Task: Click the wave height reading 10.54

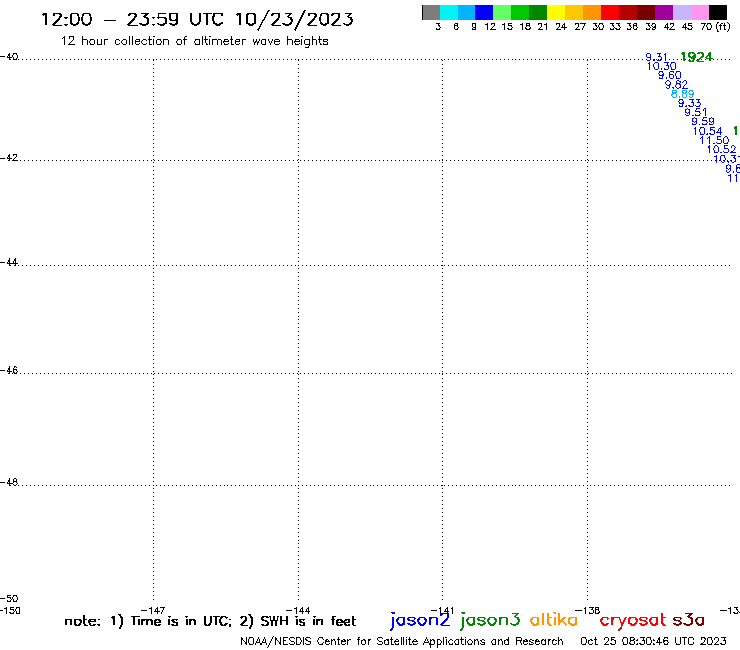Action: [x=707, y=131]
